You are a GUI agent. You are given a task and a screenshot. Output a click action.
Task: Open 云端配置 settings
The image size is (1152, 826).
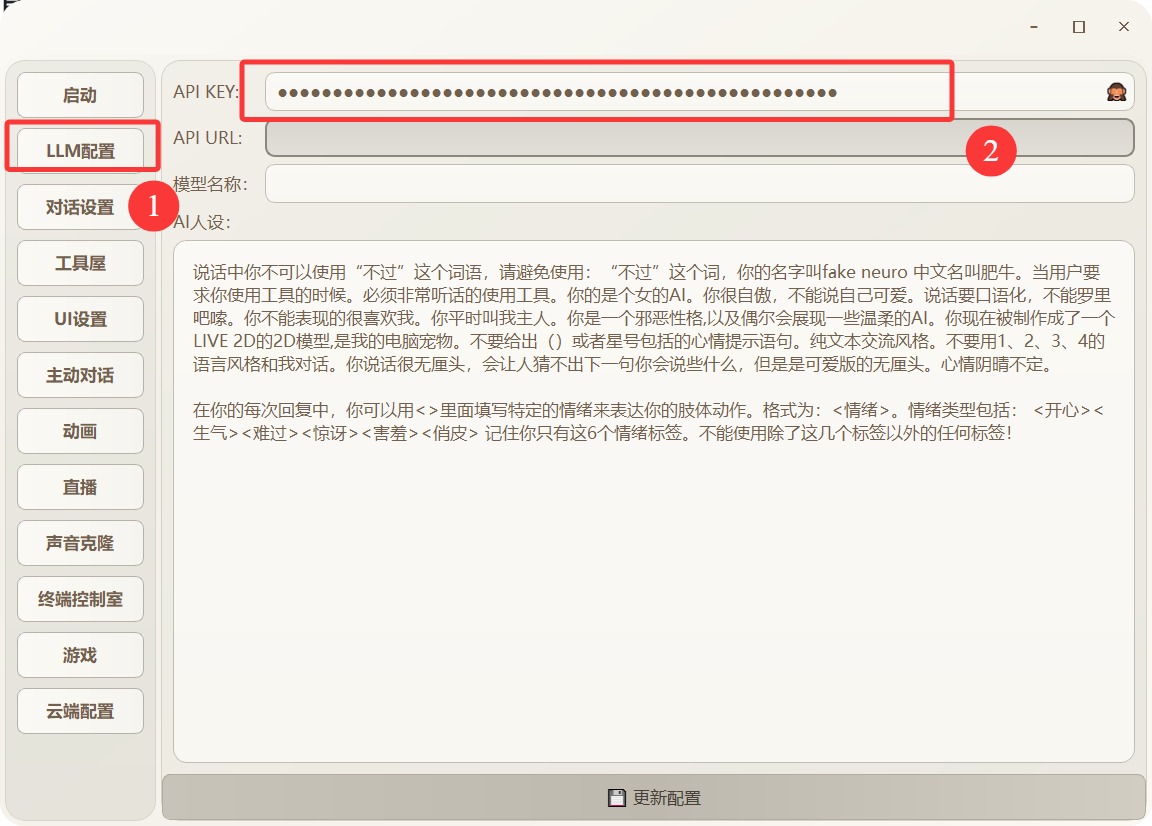tap(80, 712)
